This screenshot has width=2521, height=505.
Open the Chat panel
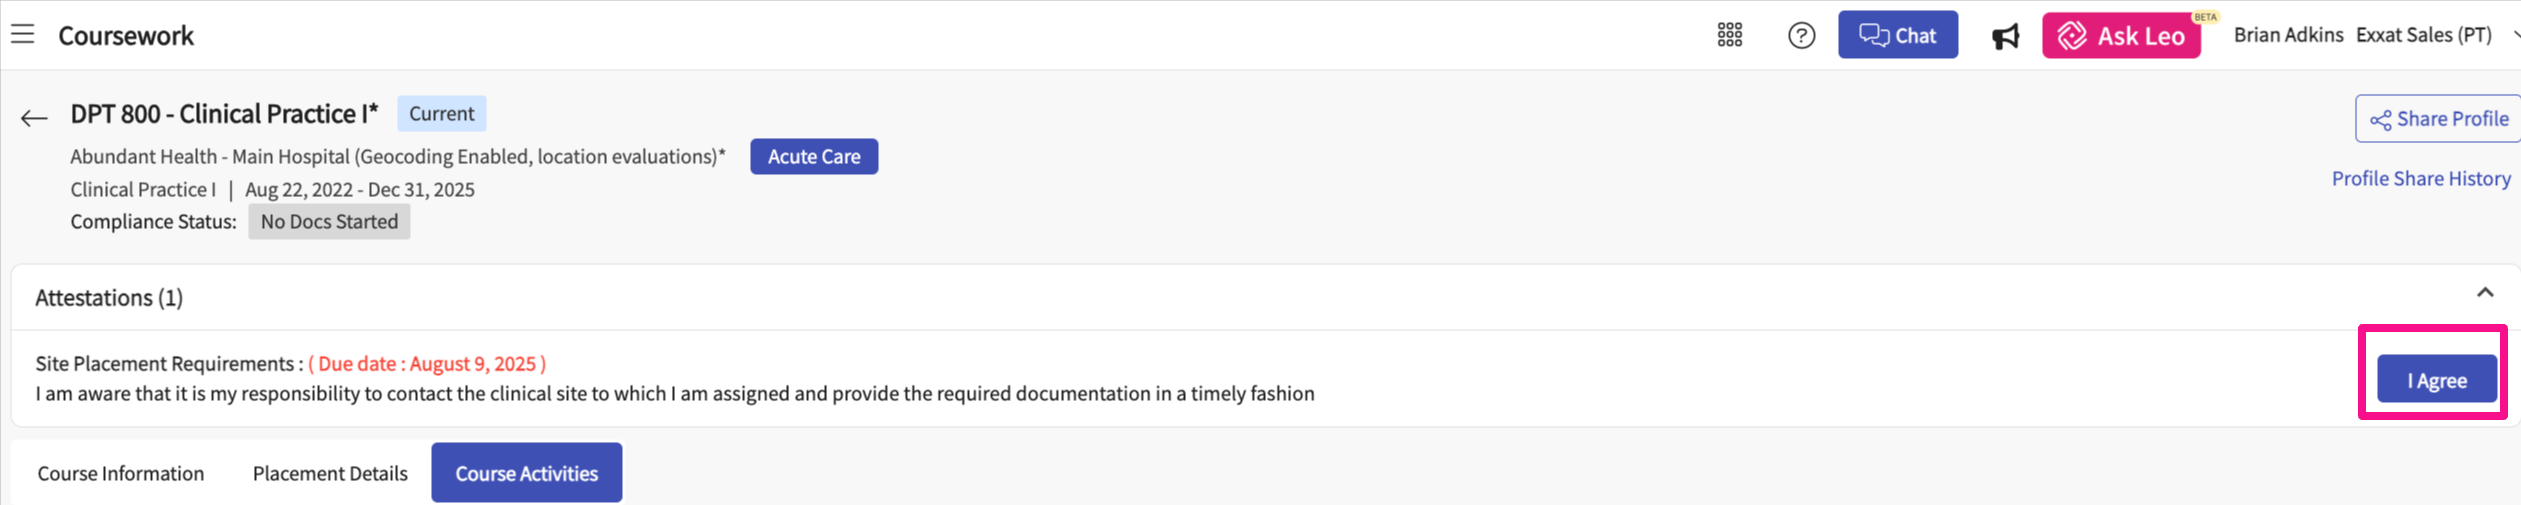pyautogui.click(x=1897, y=36)
